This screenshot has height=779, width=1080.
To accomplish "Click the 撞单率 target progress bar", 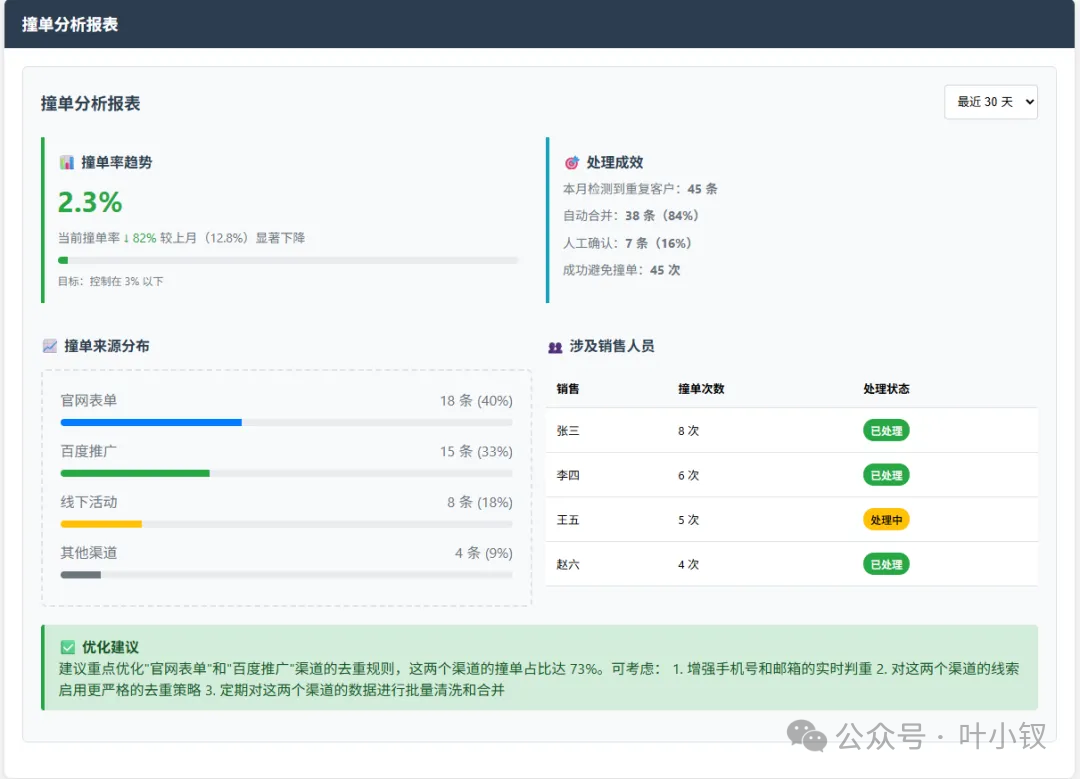I will click(x=288, y=260).
